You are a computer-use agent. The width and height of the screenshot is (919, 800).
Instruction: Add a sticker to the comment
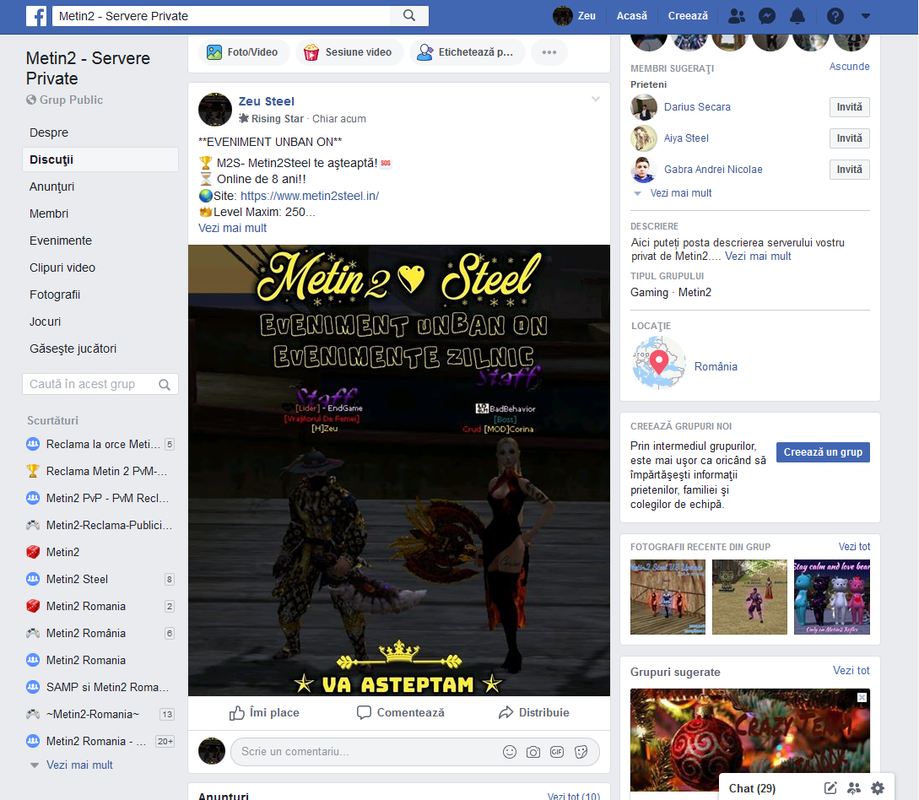click(581, 752)
